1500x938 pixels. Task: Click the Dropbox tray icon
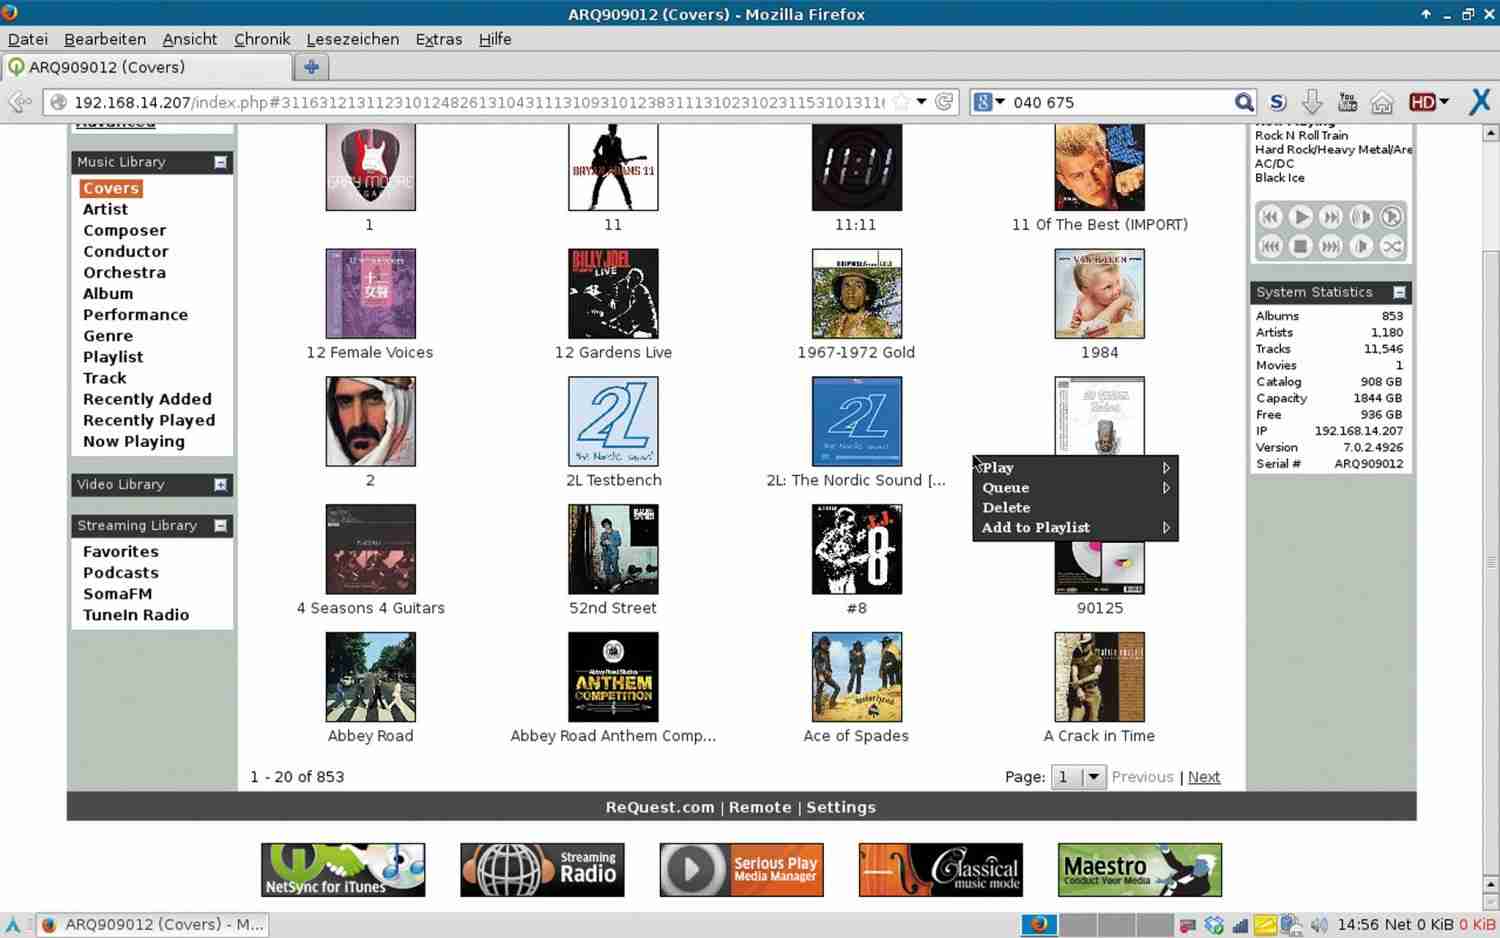point(1214,925)
